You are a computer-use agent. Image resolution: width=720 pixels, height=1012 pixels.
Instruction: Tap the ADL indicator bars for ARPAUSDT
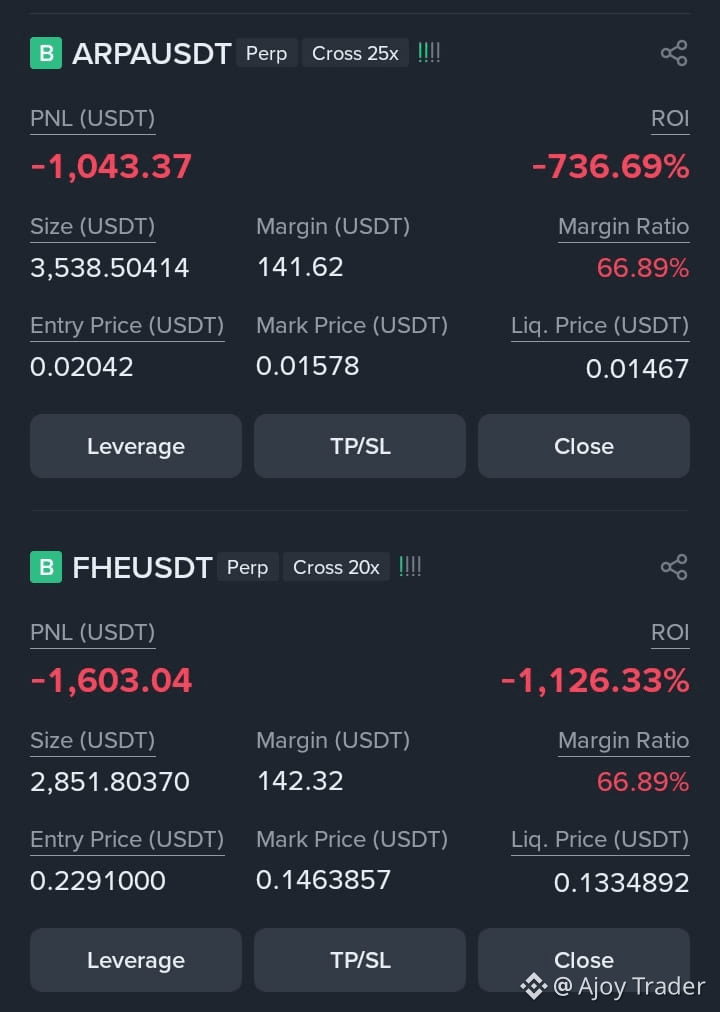click(x=429, y=52)
